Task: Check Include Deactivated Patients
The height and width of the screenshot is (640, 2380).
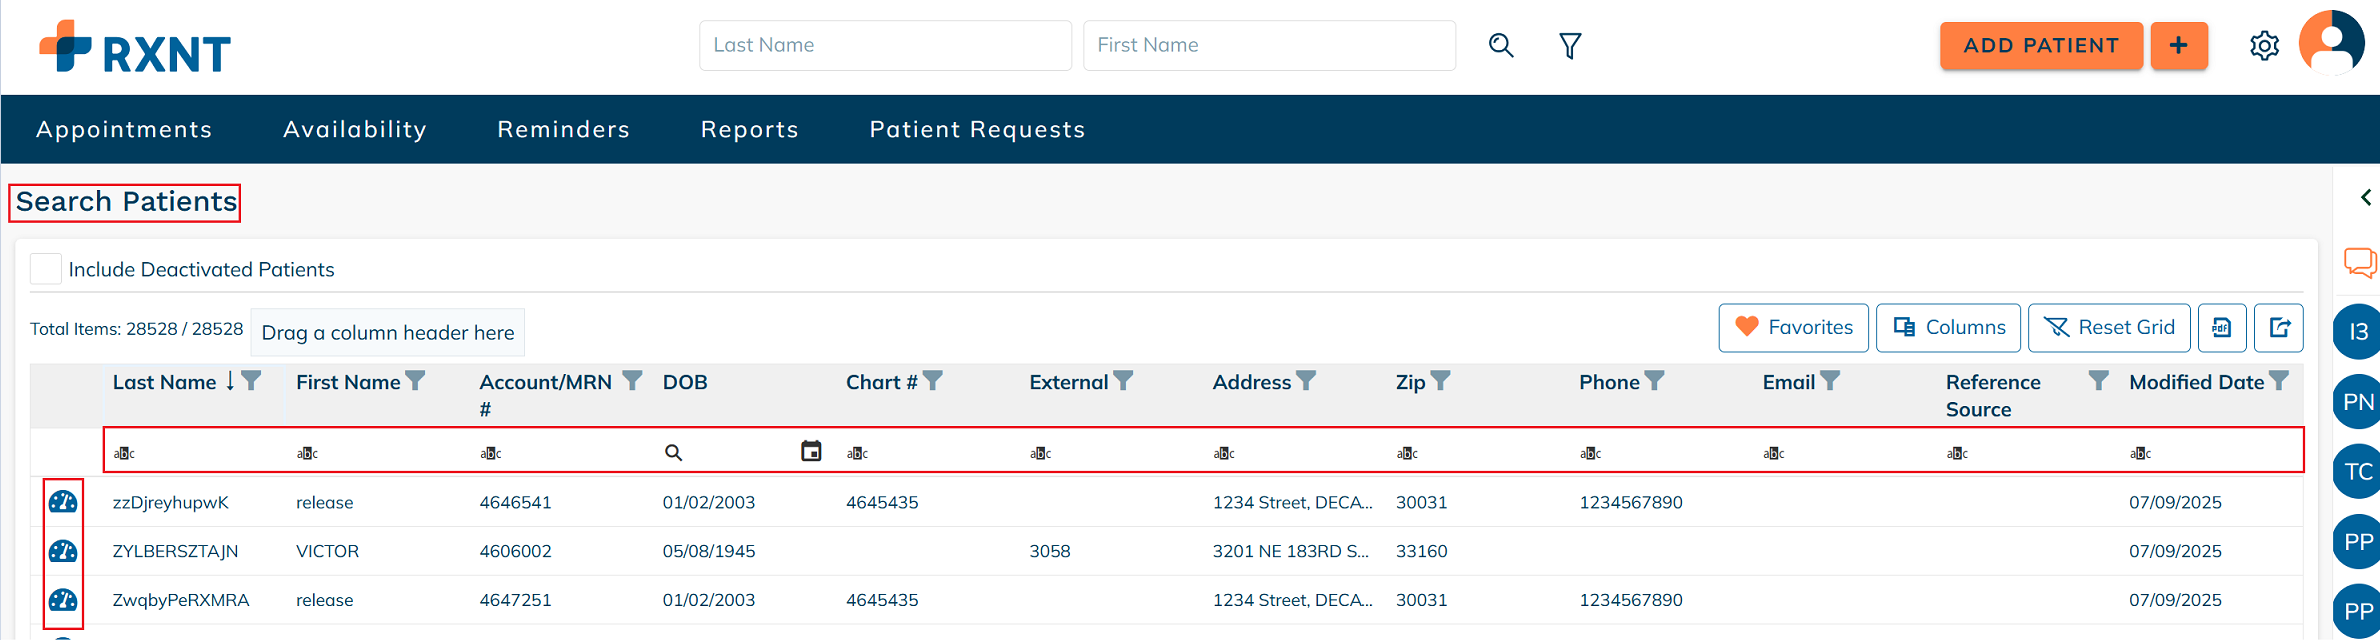Action: tap(46, 269)
